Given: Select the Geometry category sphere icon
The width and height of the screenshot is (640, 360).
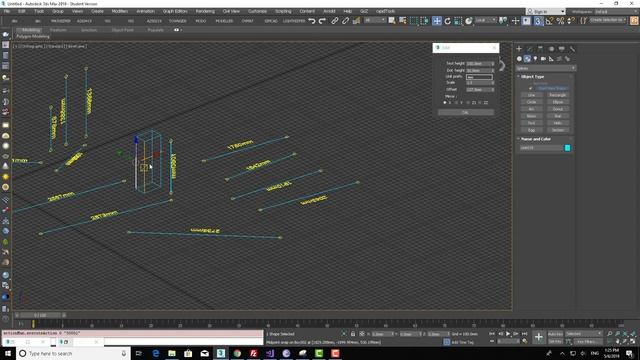Looking at the screenshot, I should (x=519, y=59).
